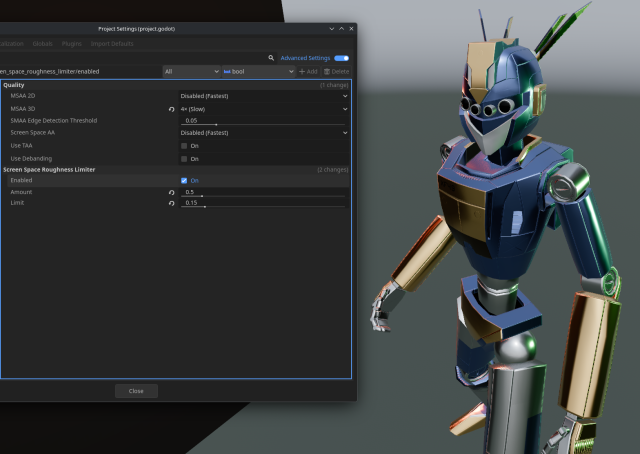
Task: Enable the Use TAA checkbox
Action: click(184, 146)
